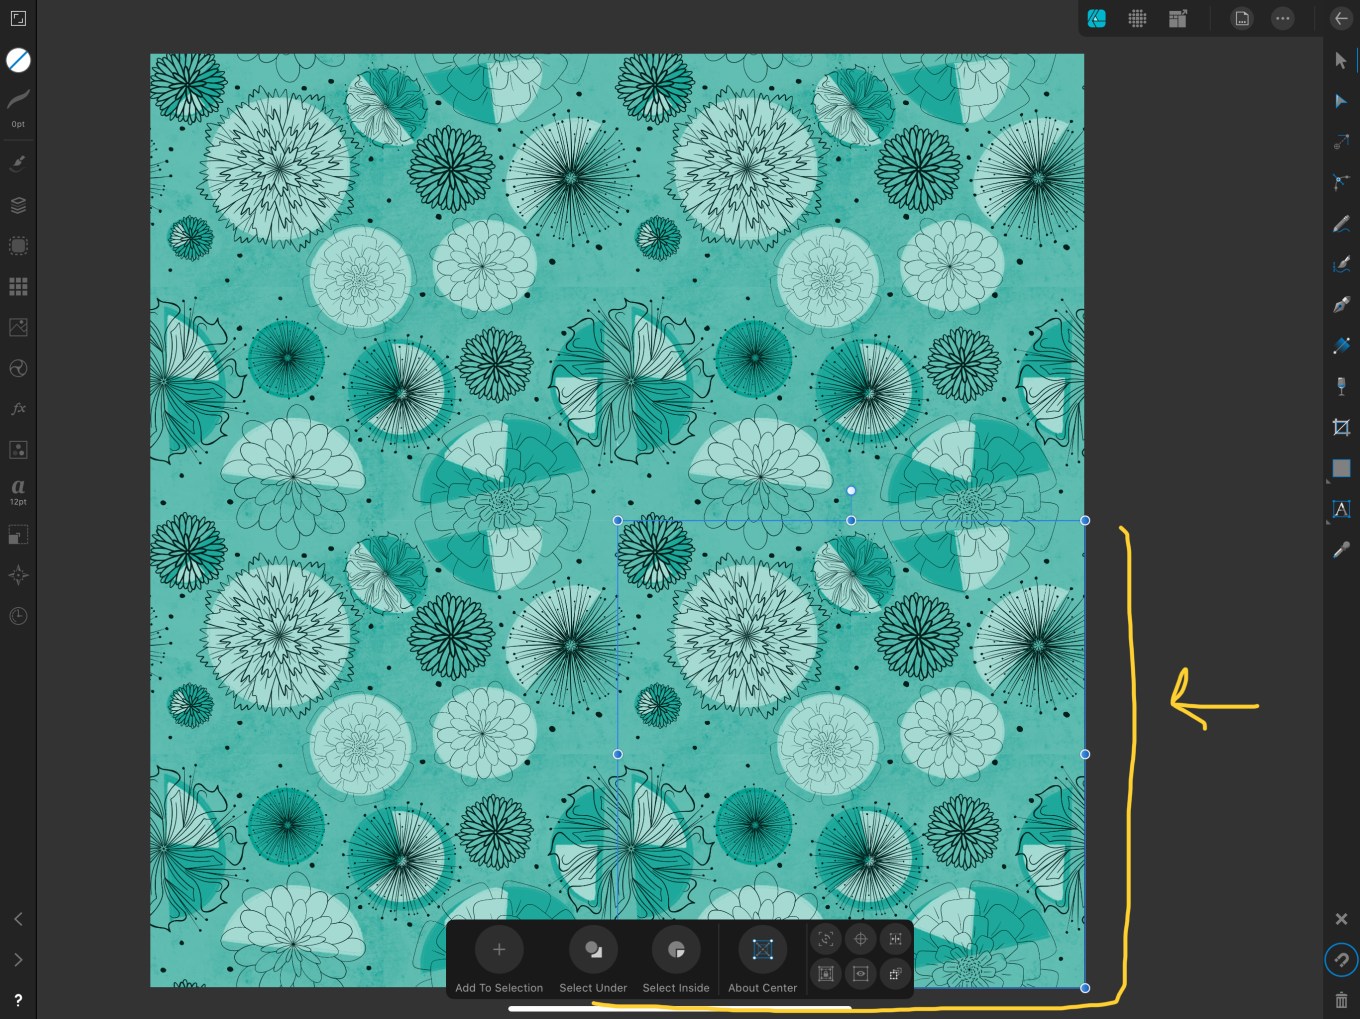The image size is (1360, 1019).
Task: Open the three-dots more options menu
Action: [x=1282, y=18]
